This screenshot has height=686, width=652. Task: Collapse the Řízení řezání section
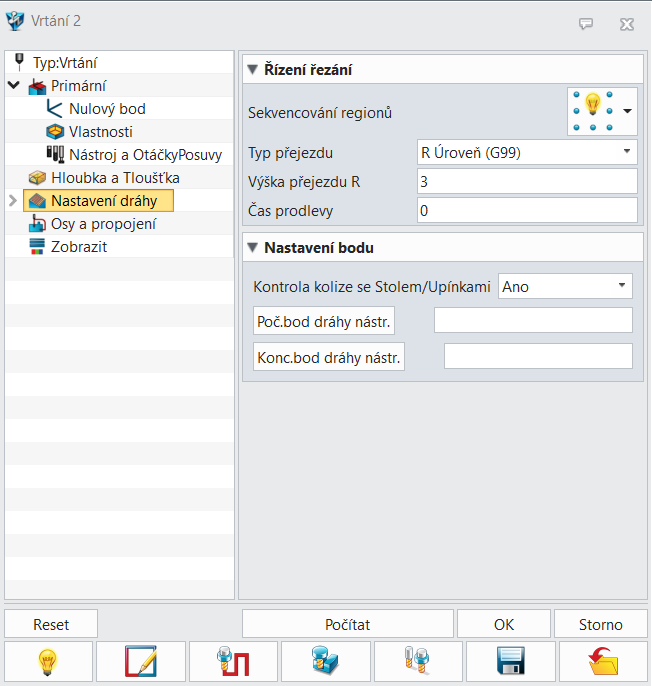[x=252, y=70]
